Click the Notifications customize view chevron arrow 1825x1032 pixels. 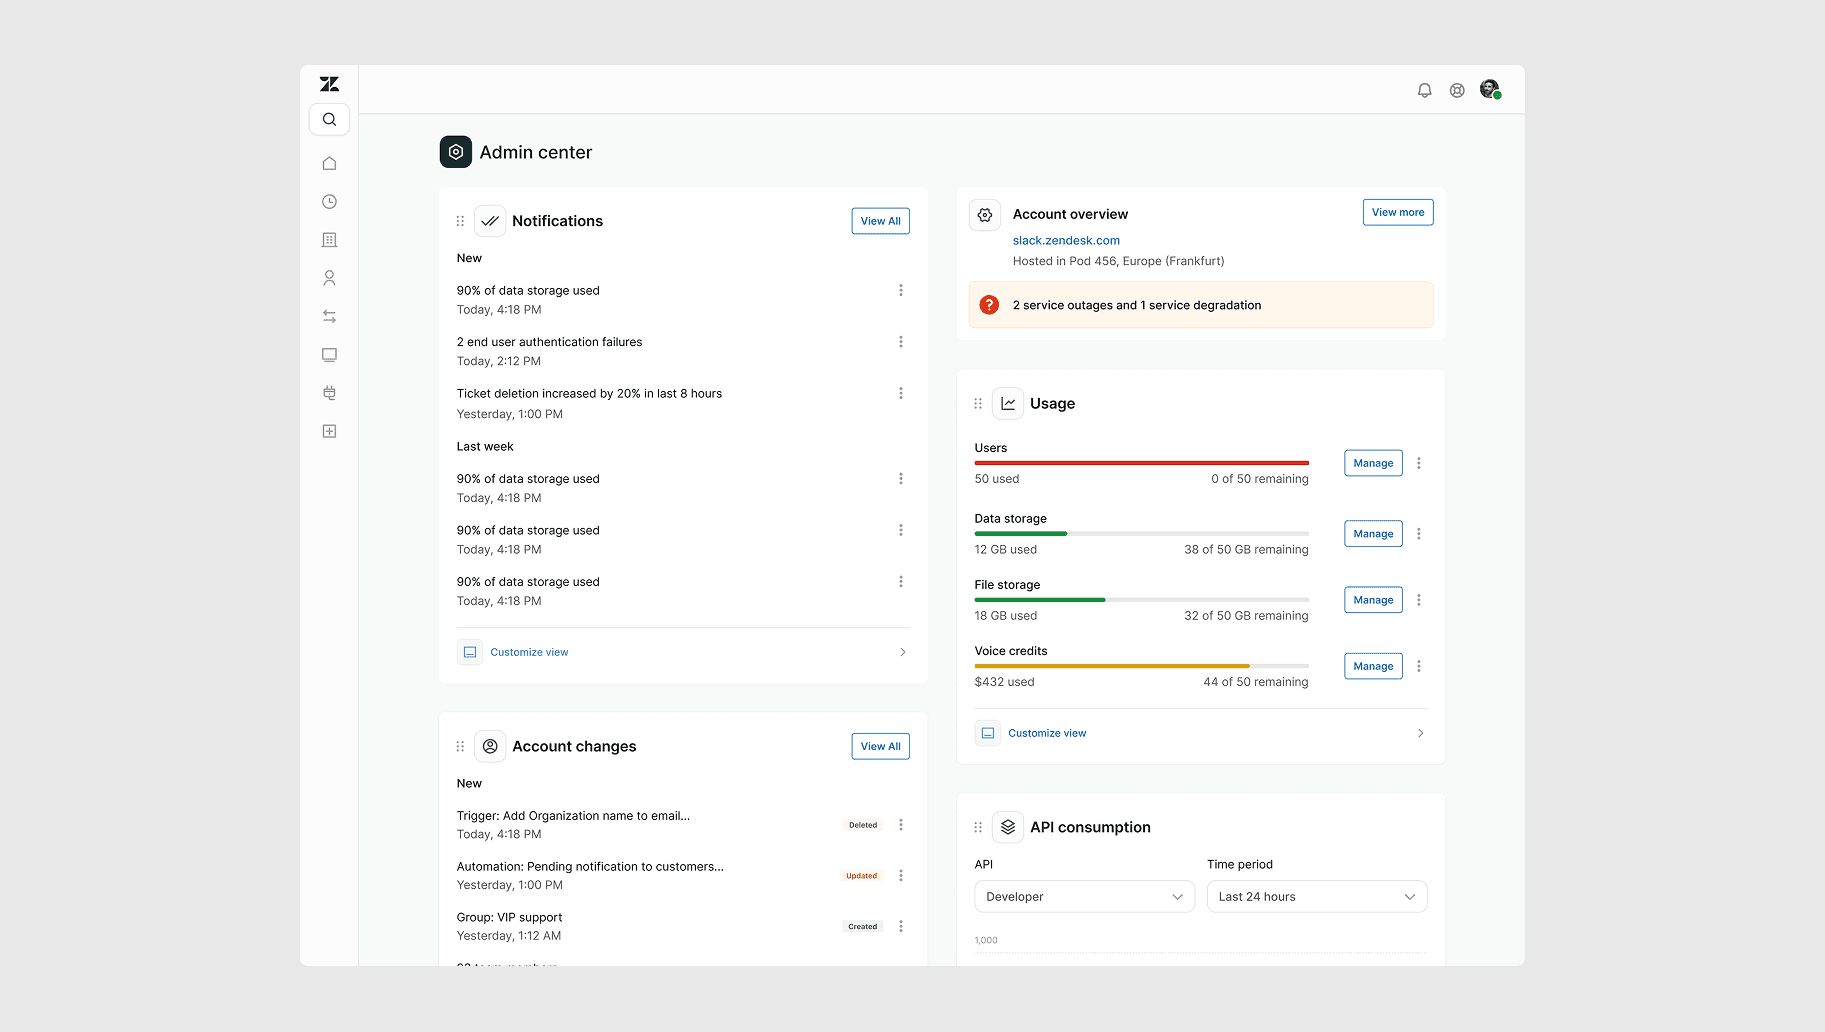coord(903,652)
